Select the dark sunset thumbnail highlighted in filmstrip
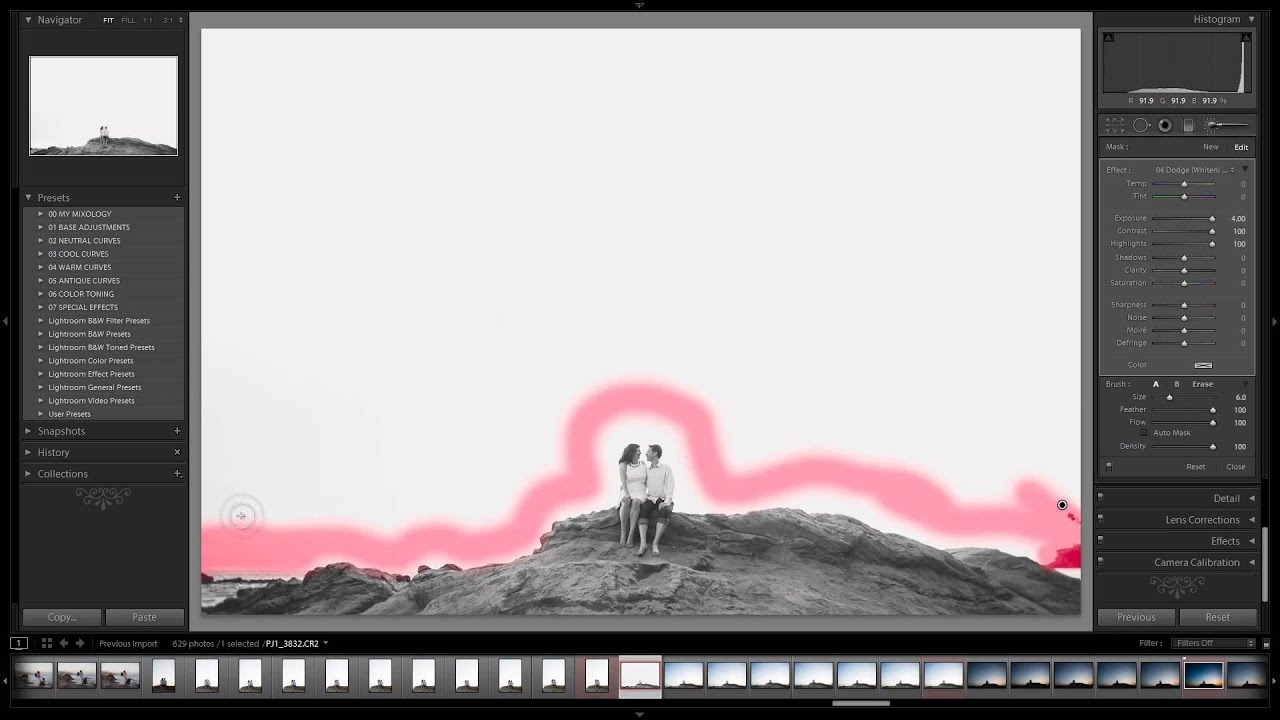The width and height of the screenshot is (1280, 720). pyautogui.click(x=1203, y=676)
